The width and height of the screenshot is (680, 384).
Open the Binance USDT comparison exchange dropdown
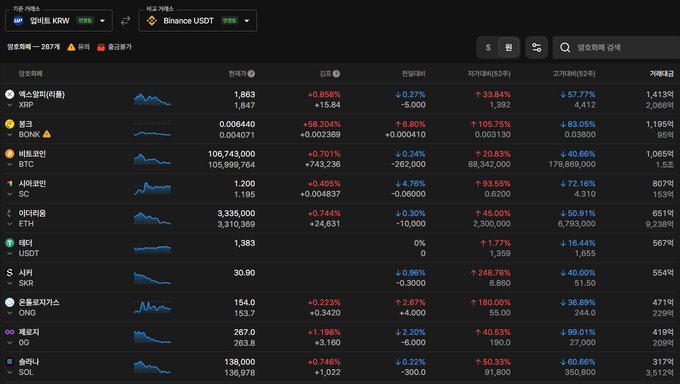198,20
